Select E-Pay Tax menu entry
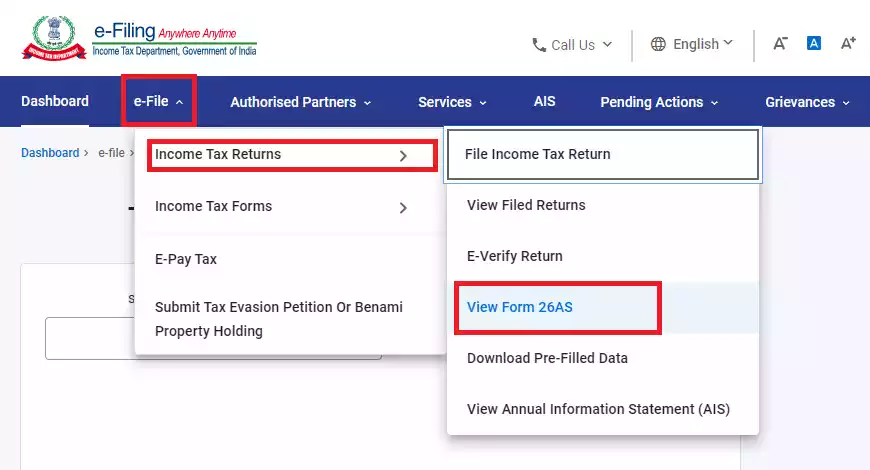The width and height of the screenshot is (870, 470). (x=186, y=259)
